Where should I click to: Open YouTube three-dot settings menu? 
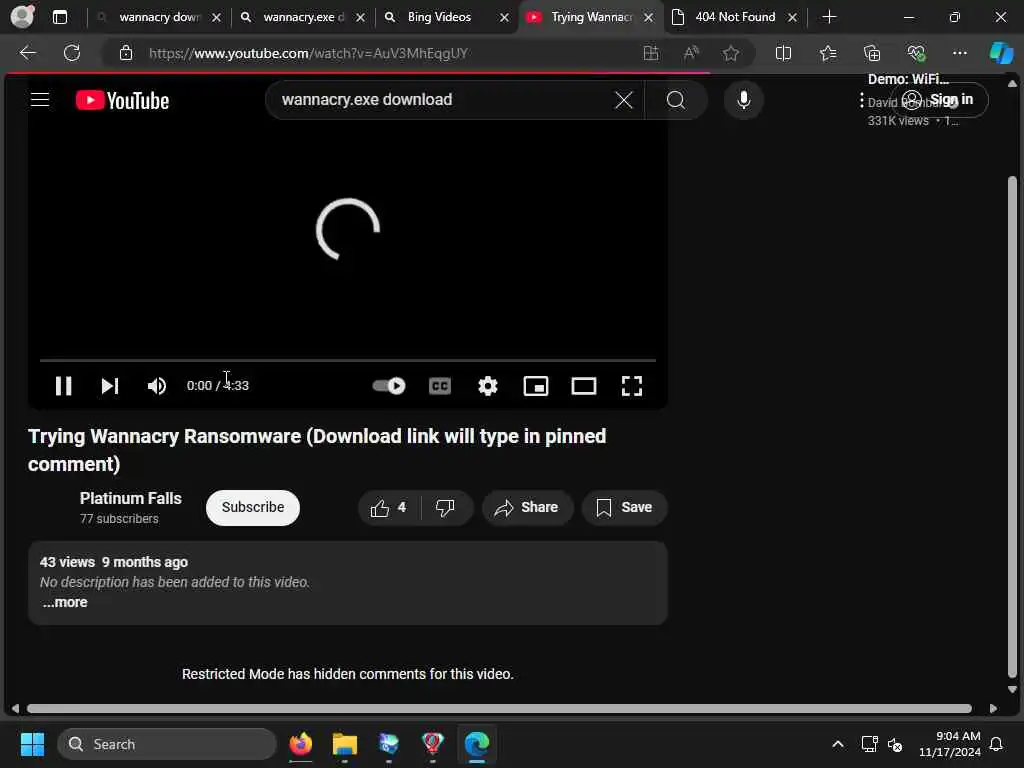pyautogui.click(x=862, y=100)
